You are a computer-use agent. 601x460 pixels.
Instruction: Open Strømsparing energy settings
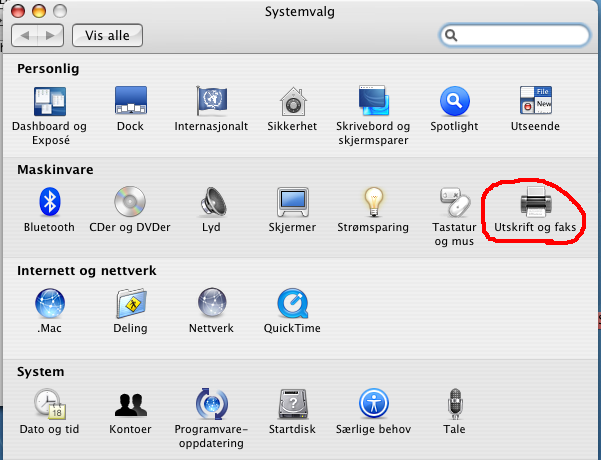click(x=373, y=203)
